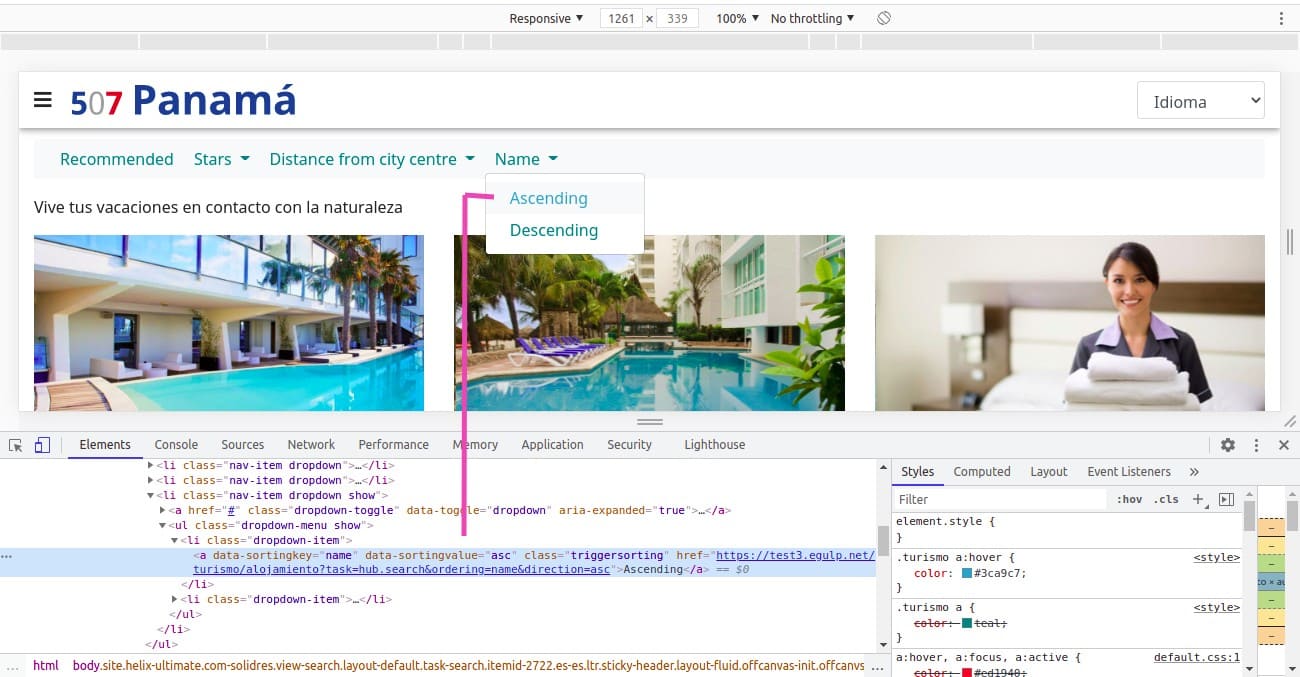Click the Recommended sort link
This screenshot has width=1300, height=677.
pyautogui.click(x=116, y=159)
